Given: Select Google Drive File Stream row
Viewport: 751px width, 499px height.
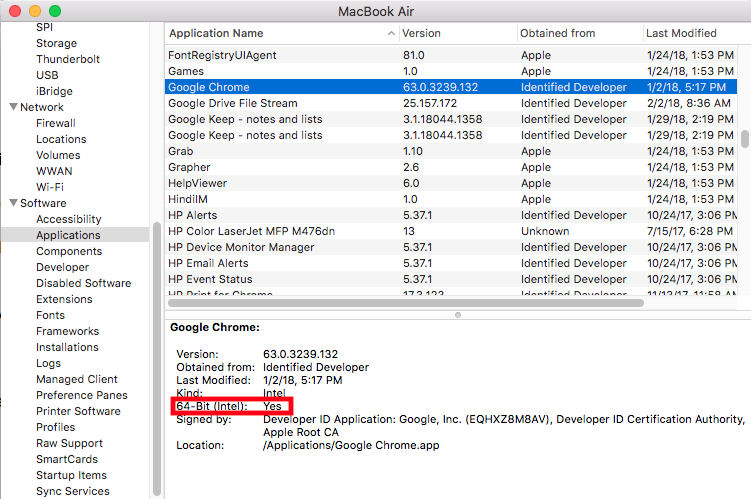Looking at the screenshot, I should [451, 103].
